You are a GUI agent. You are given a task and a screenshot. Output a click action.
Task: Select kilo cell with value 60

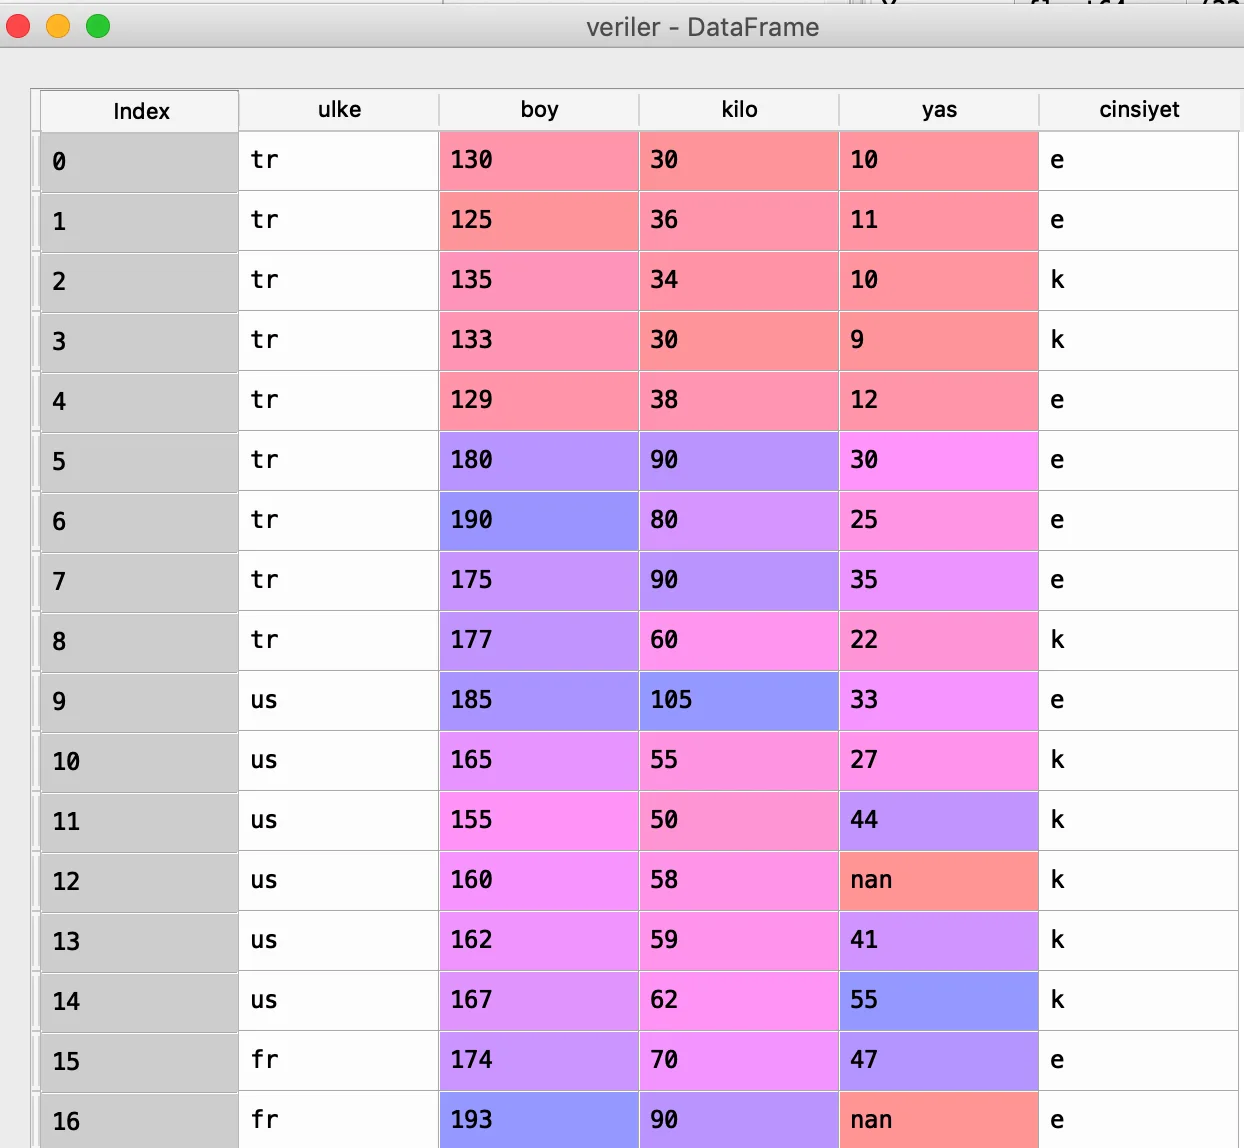point(739,641)
